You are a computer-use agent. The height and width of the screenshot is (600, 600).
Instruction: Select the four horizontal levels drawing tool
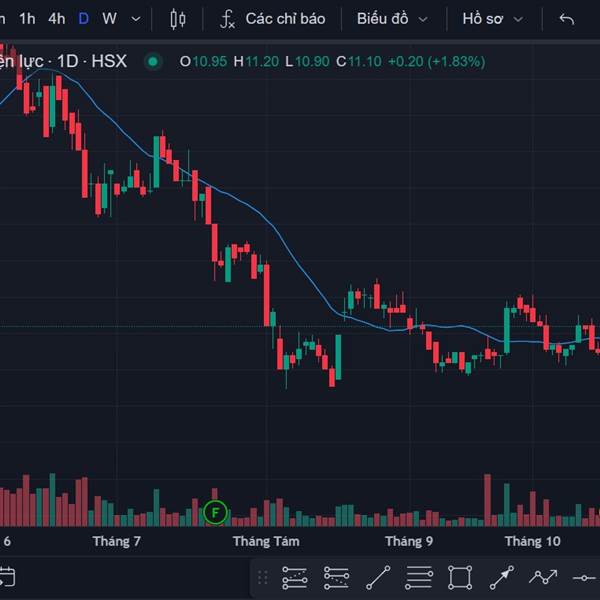click(x=419, y=577)
